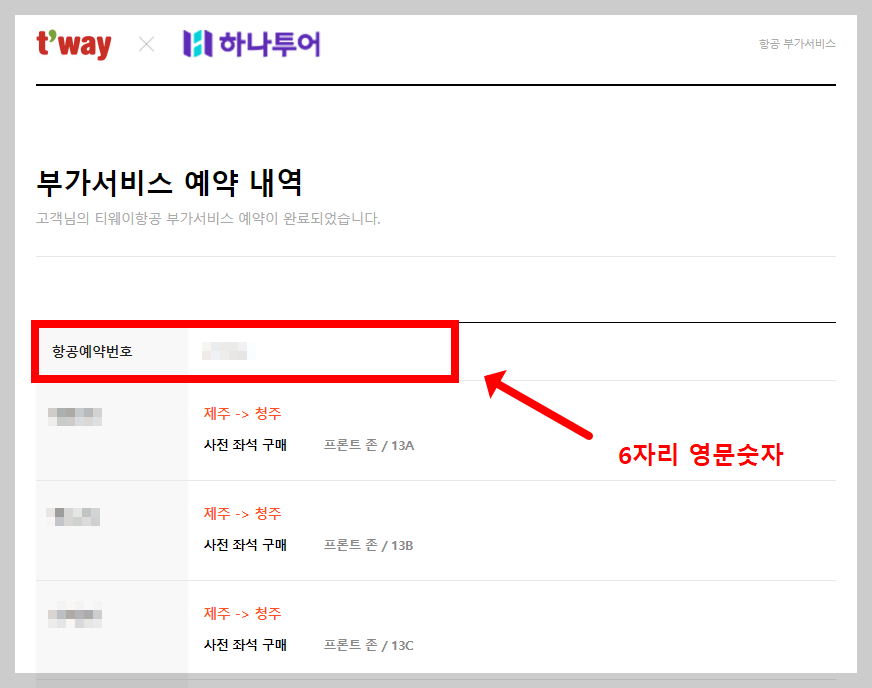872x688 pixels.
Task: Click the 제주 -> 청주 route for seat 13A
Action: (x=242, y=414)
